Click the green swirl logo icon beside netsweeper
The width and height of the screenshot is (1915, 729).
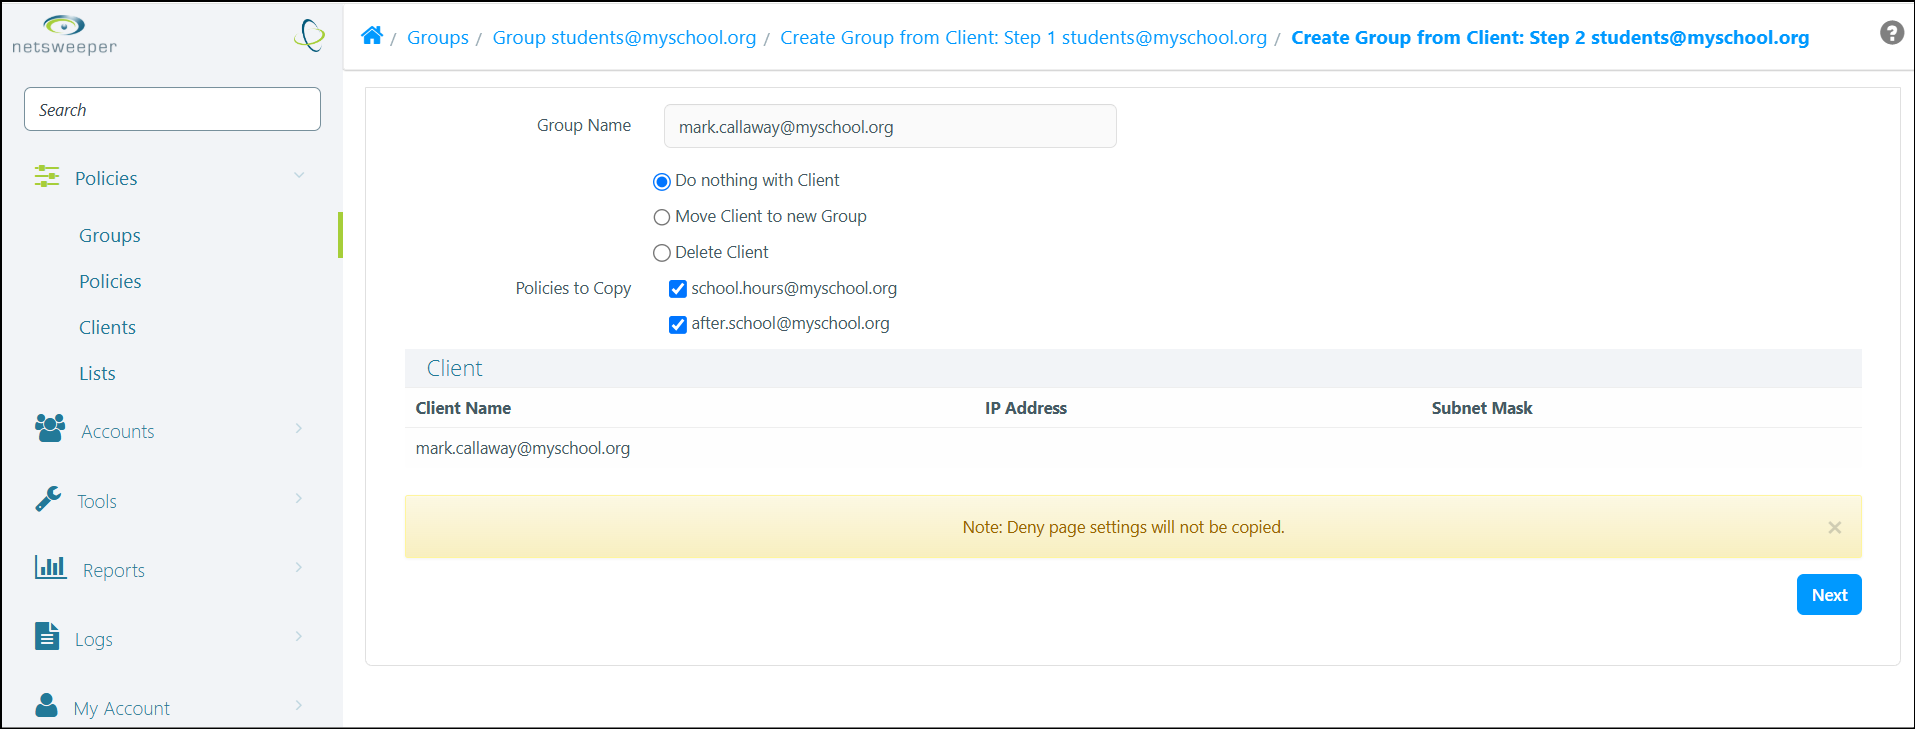point(310,36)
